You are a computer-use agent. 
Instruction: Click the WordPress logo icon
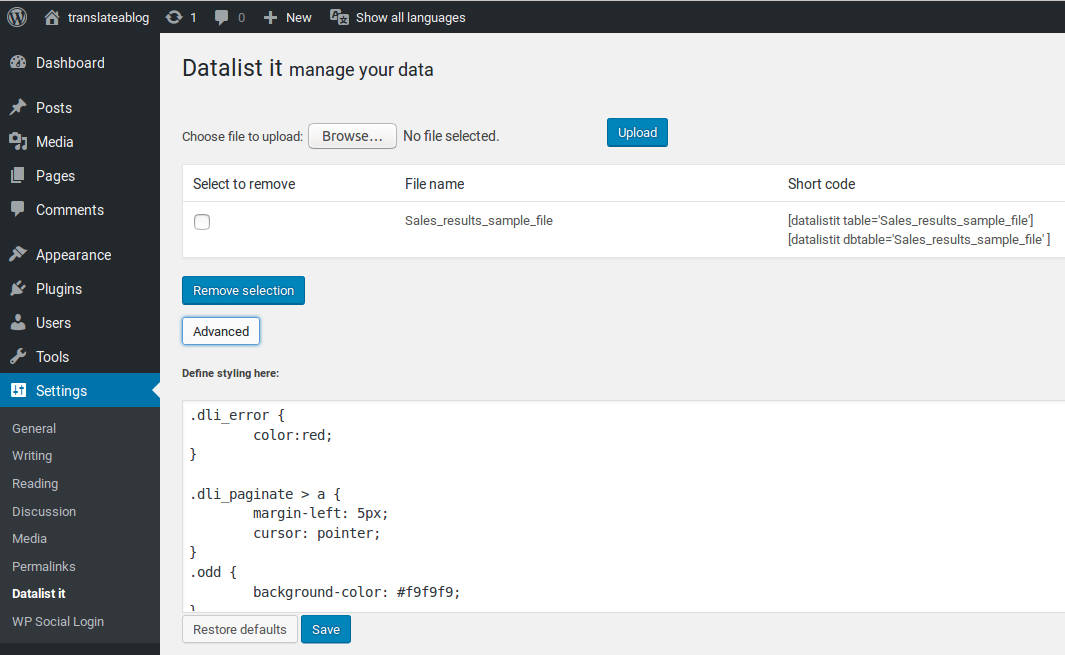point(17,16)
